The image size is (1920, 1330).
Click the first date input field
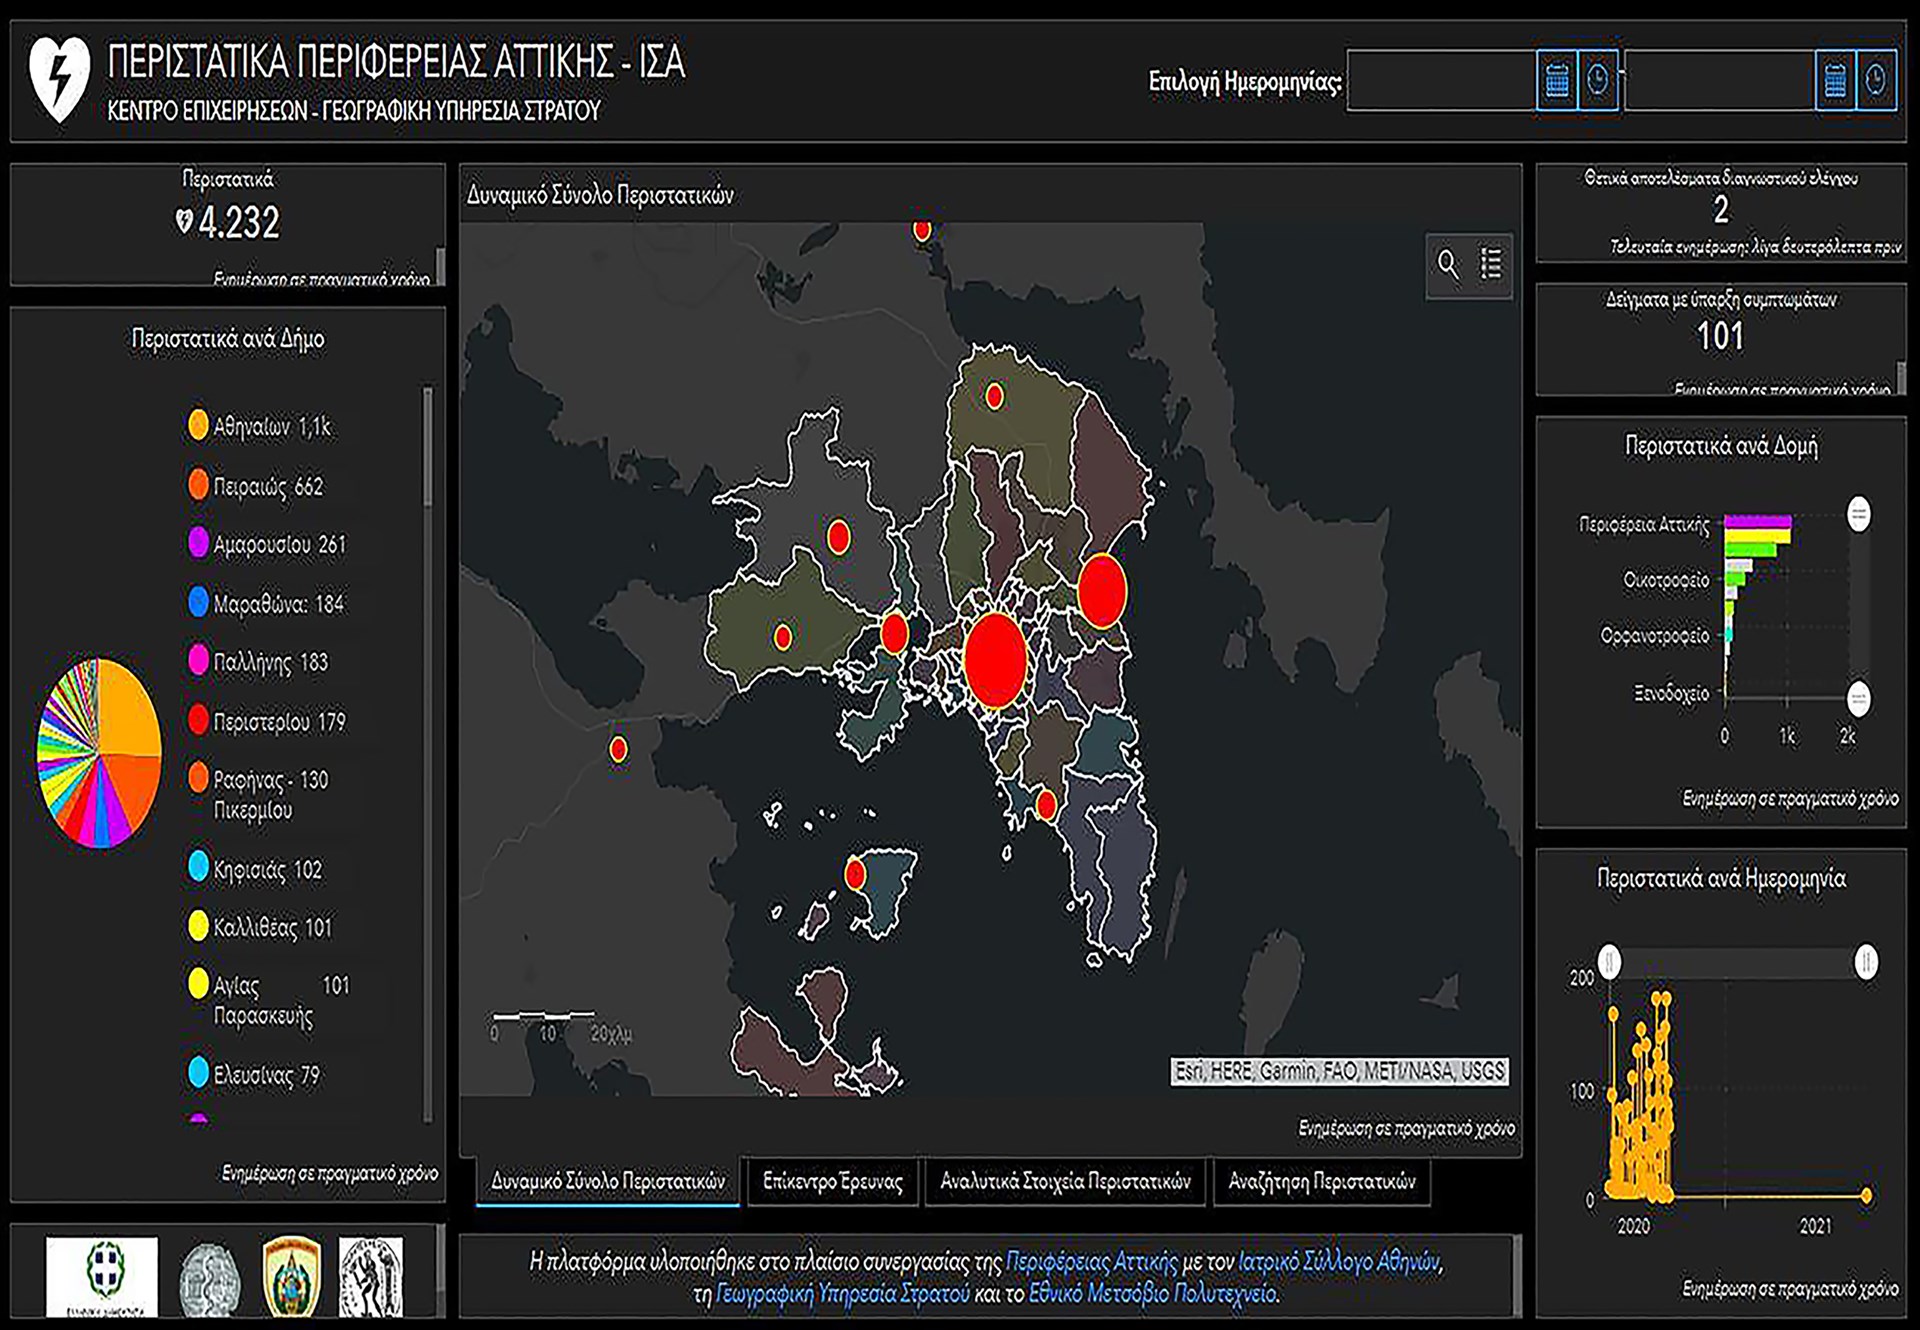pyautogui.click(x=1440, y=80)
